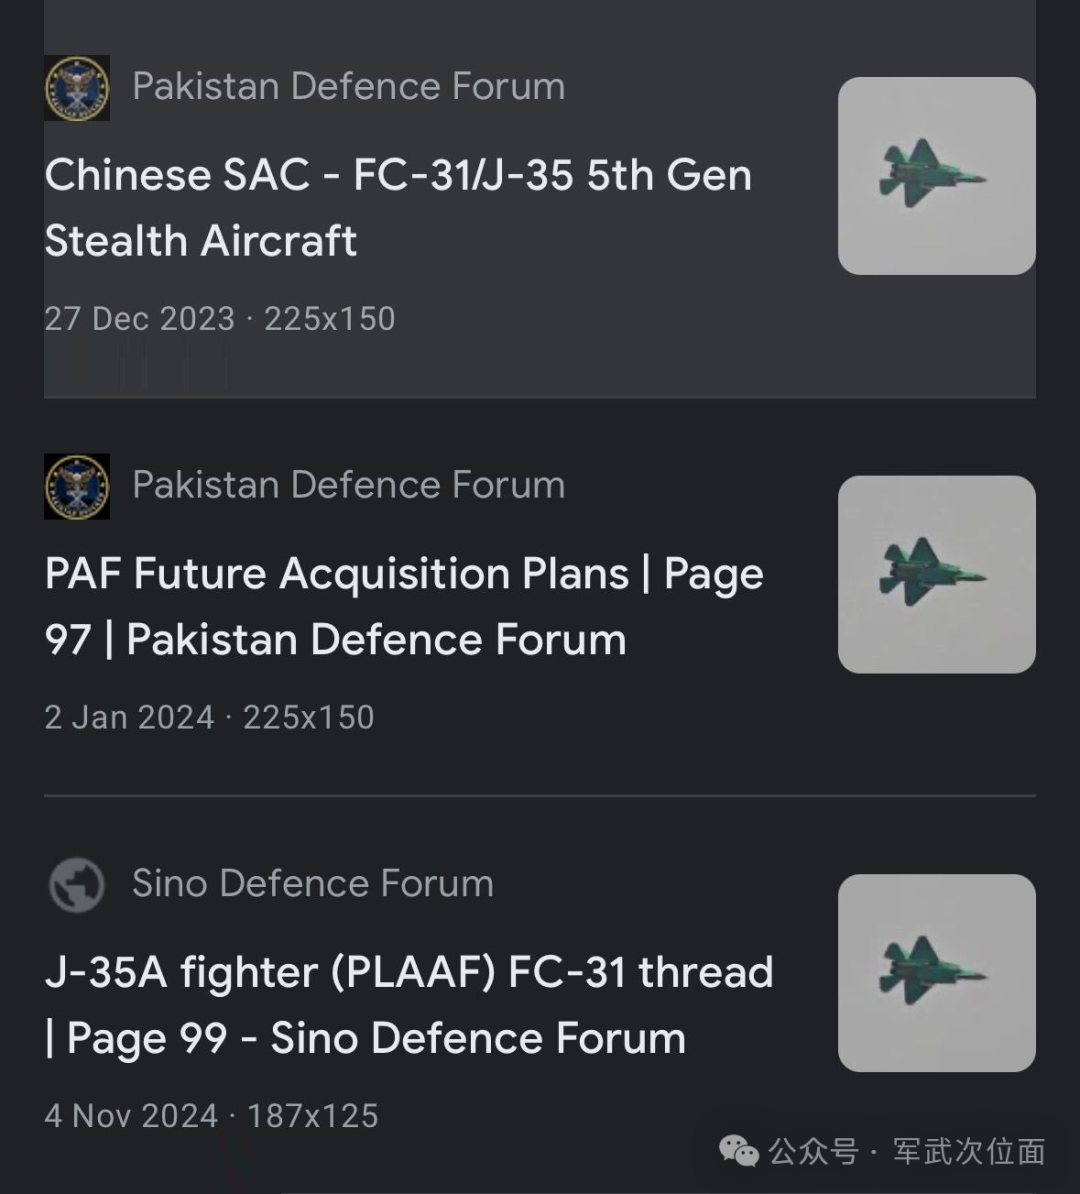Click Pakistan Defence Forum favicon beside PAF Future result

tap(77, 487)
